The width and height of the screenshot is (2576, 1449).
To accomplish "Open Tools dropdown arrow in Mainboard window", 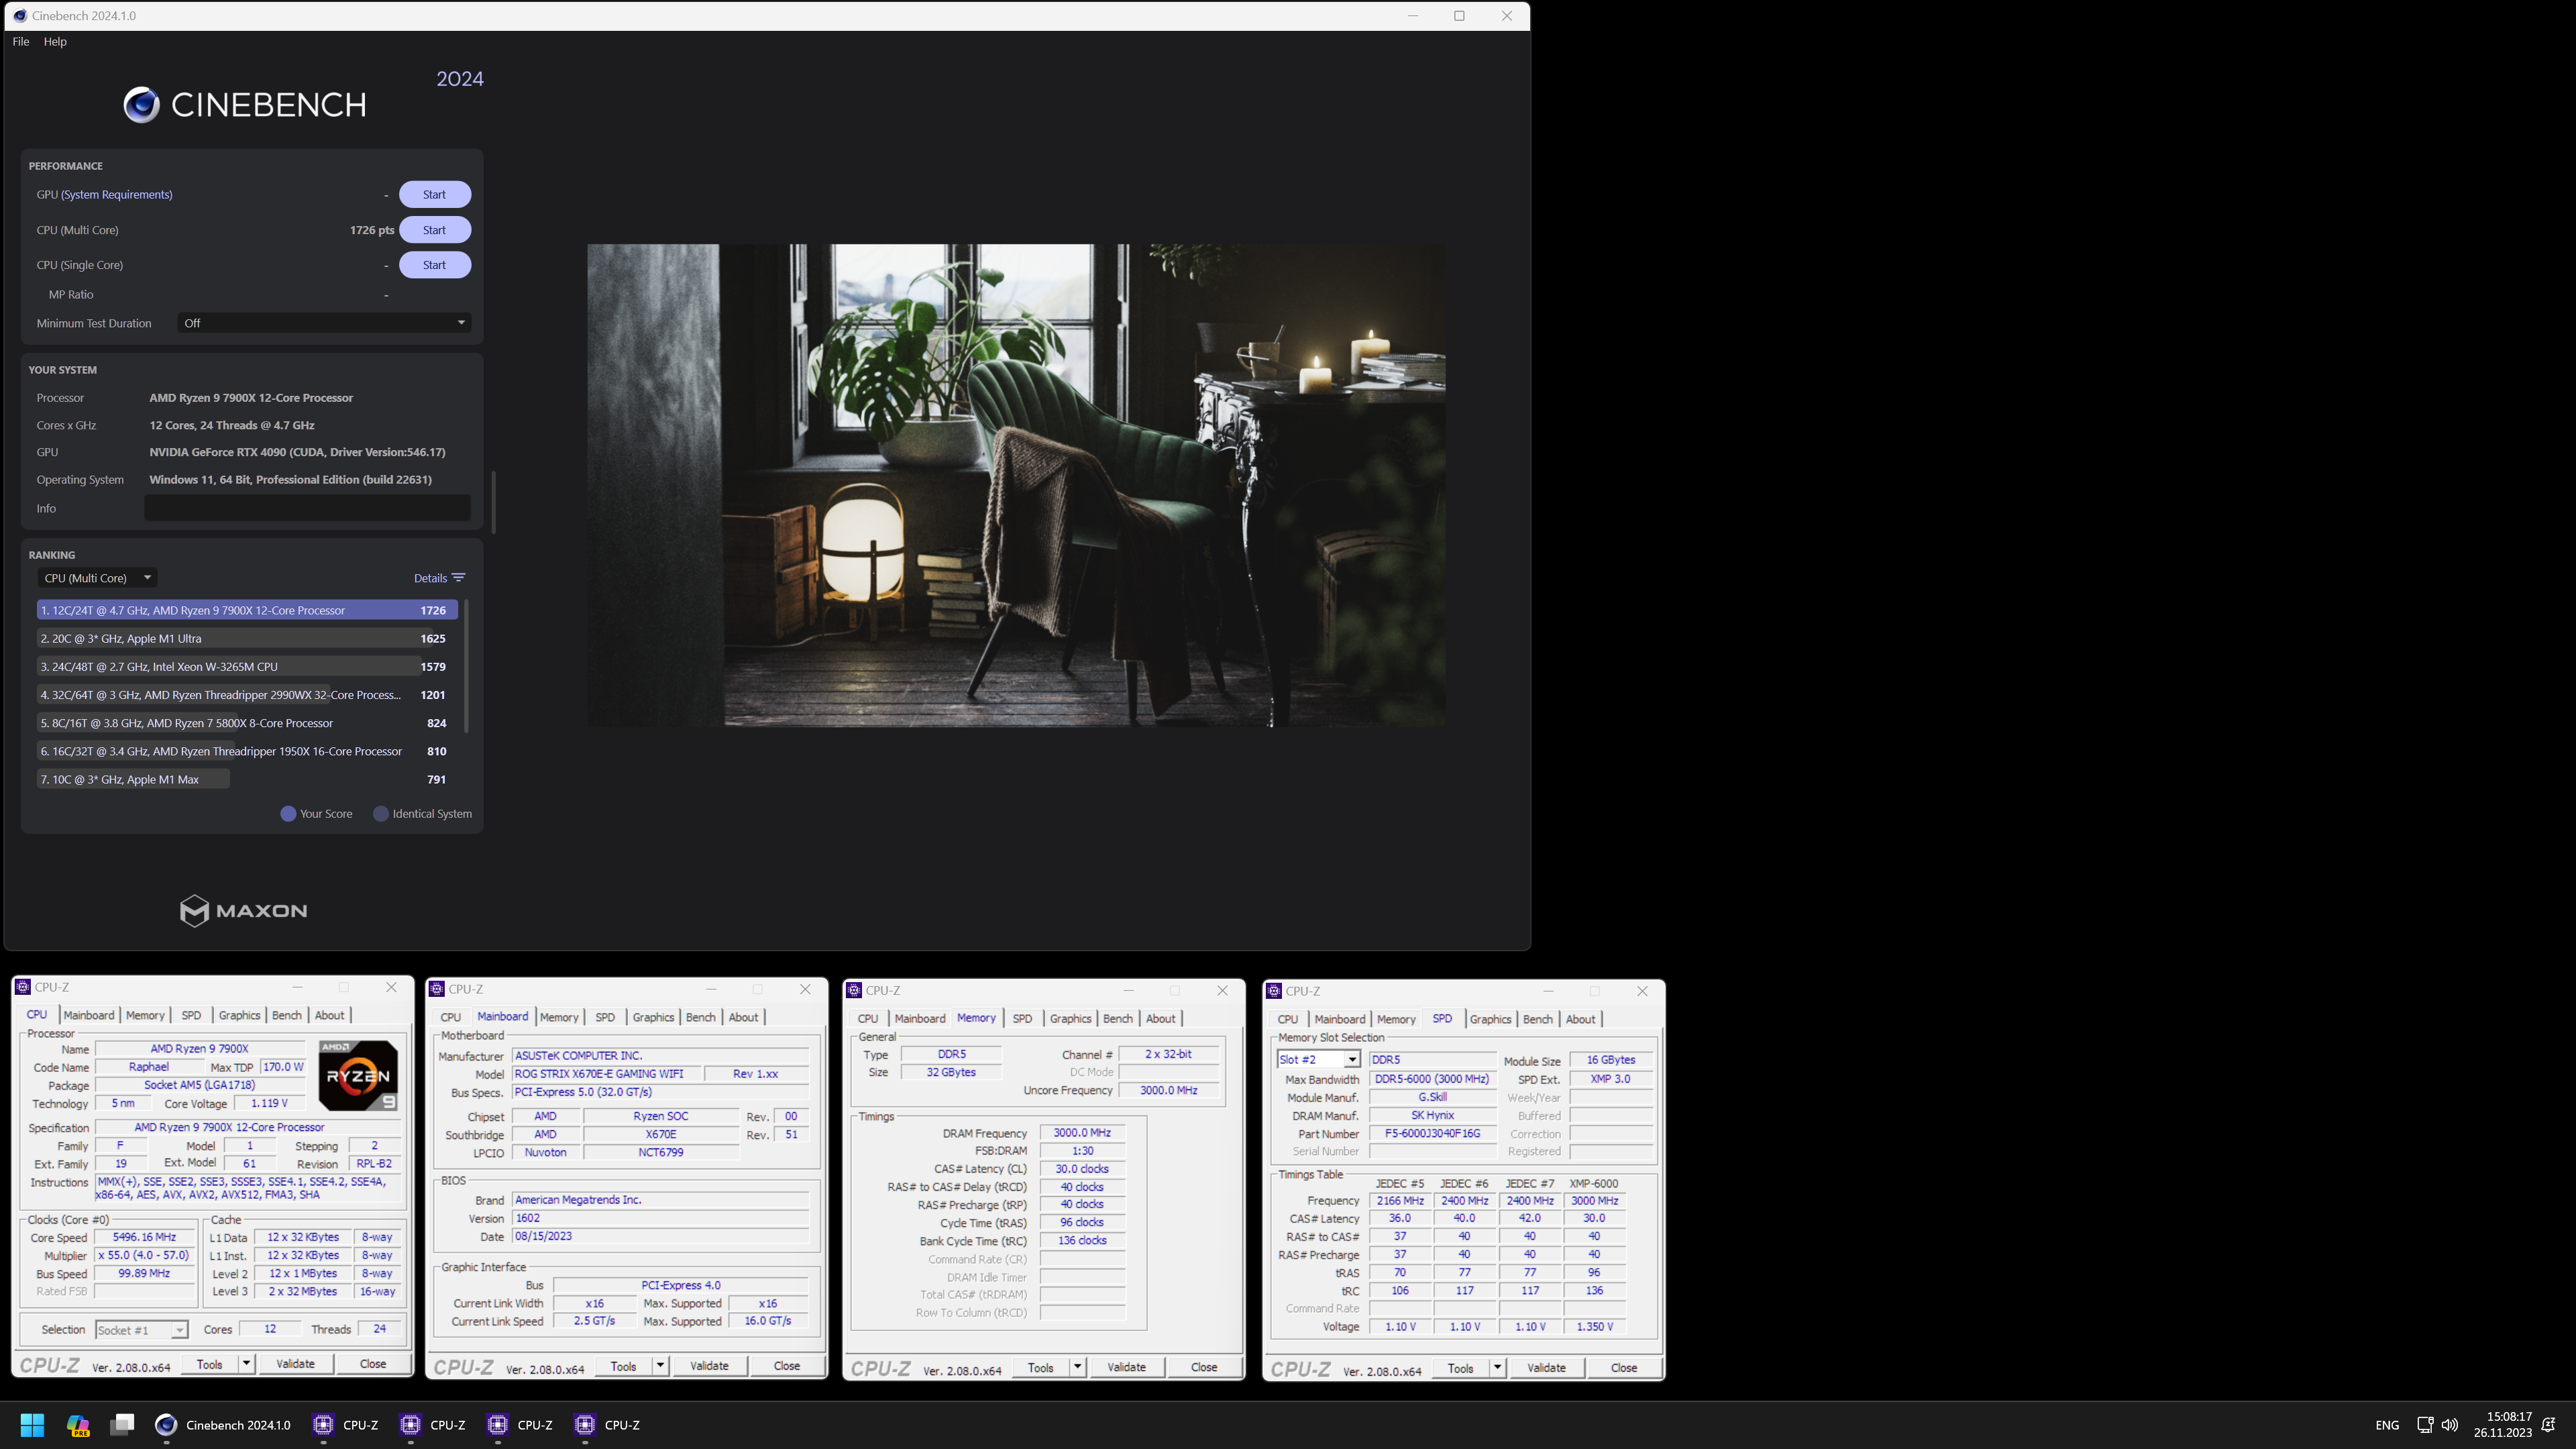I will pyautogui.click(x=660, y=1366).
